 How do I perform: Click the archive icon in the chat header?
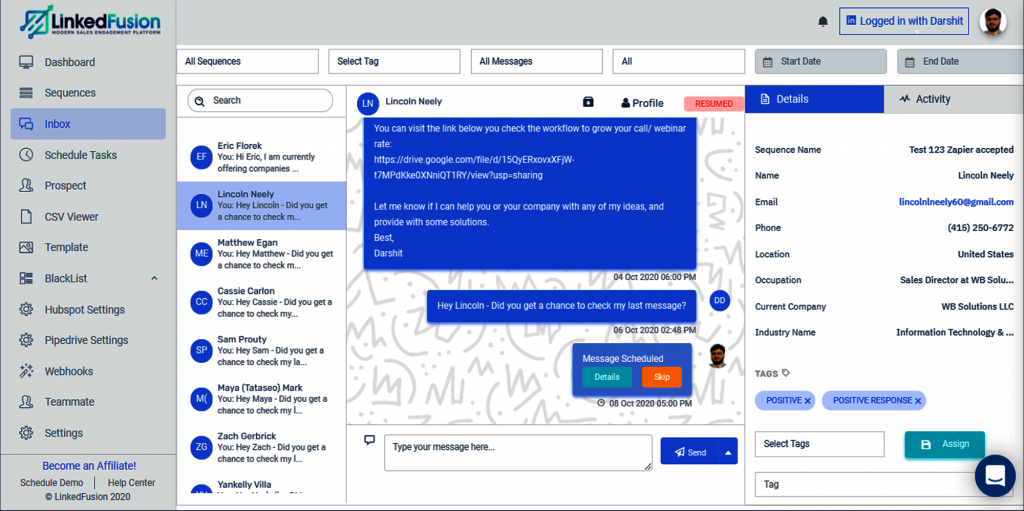point(588,101)
